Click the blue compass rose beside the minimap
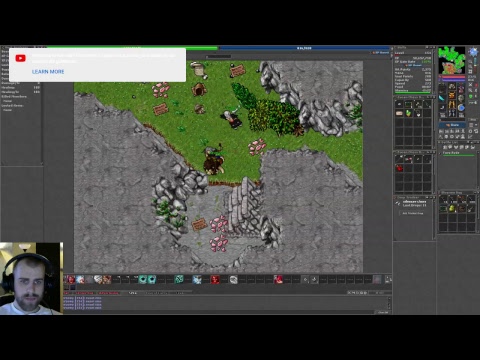Viewport: 480px width, 360px height. pyautogui.click(x=473, y=52)
